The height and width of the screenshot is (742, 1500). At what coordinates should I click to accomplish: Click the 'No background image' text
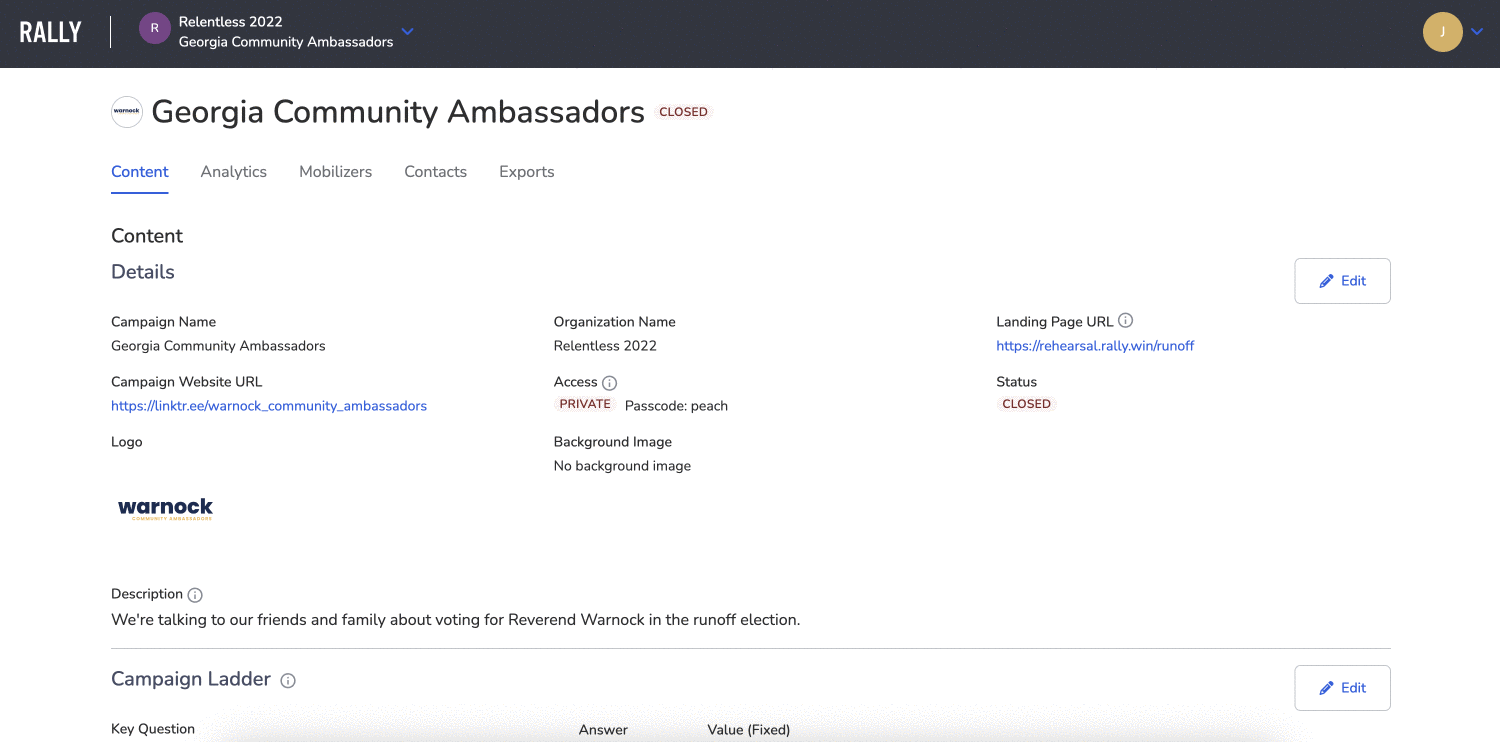(622, 466)
